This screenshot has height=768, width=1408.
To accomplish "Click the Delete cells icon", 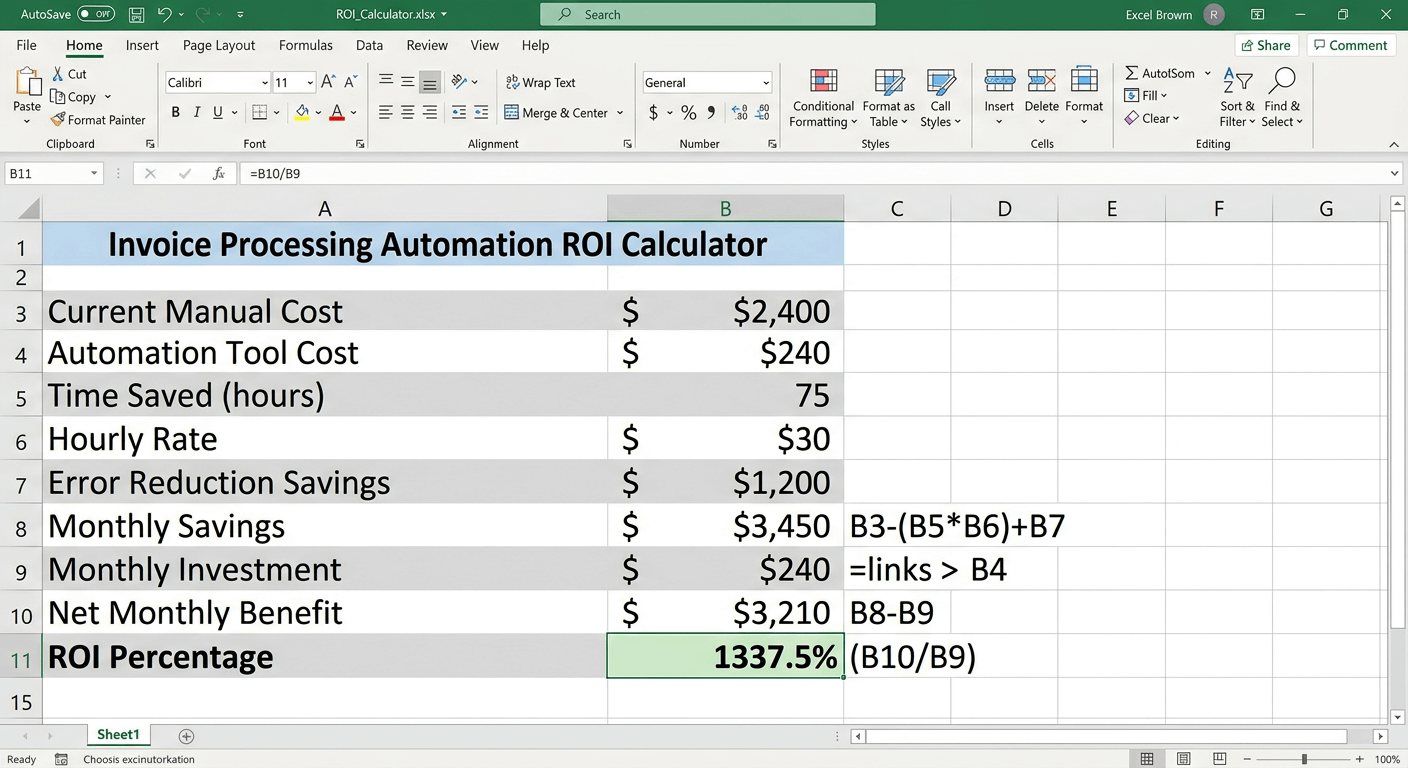I will point(1041,82).
